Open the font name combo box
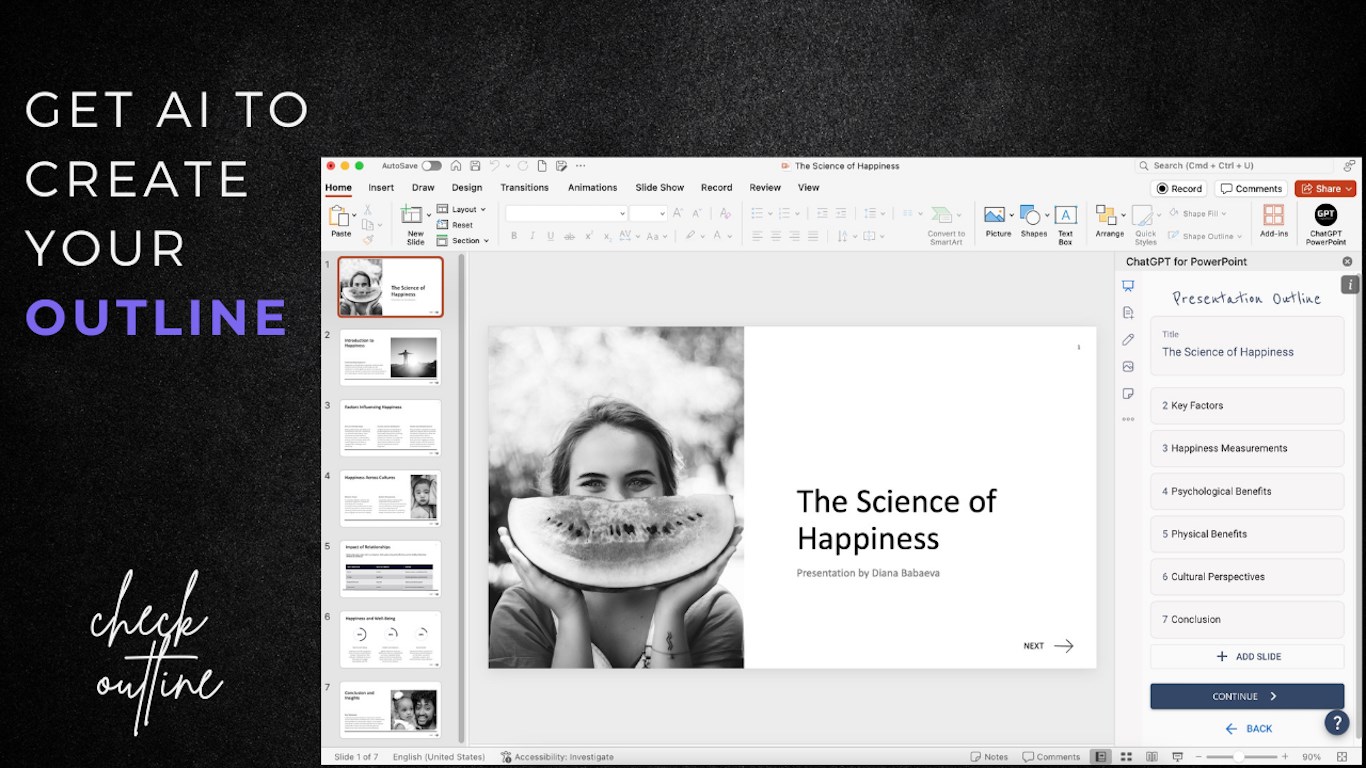The width and height of the screenshot is (1366, 768). [x=566, y=213]
